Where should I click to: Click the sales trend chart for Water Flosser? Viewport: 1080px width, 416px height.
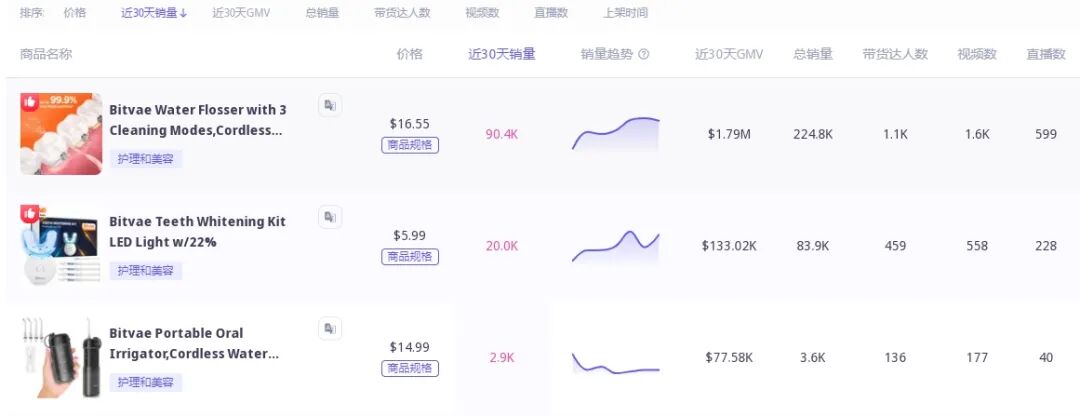pos(615,134)
